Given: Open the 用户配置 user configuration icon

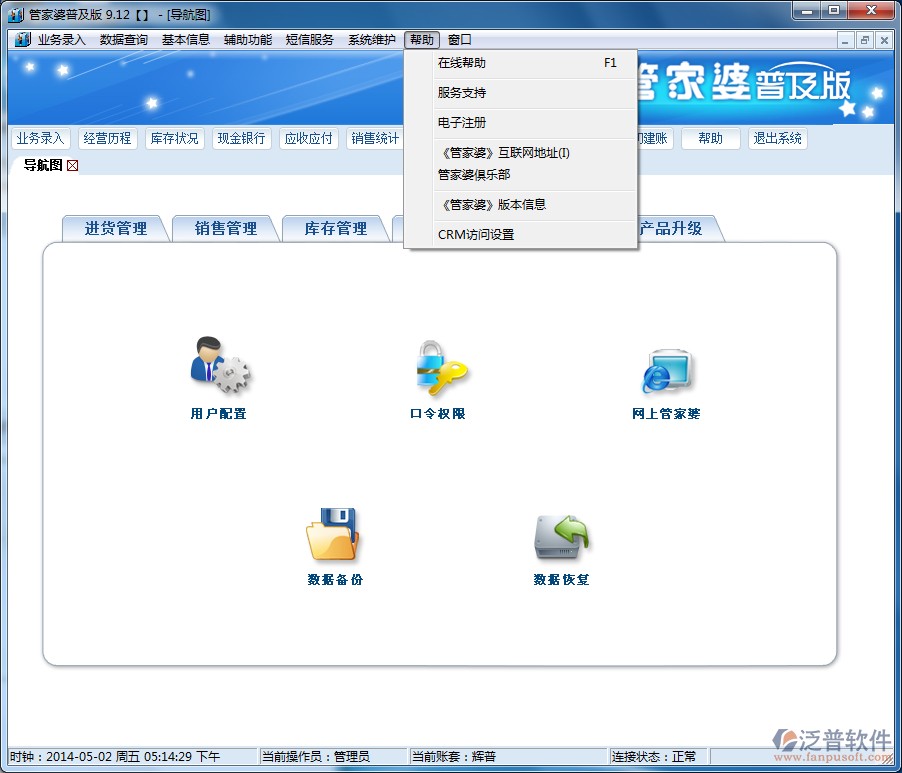Looking at the screenshot, I should tap(219, 366).
